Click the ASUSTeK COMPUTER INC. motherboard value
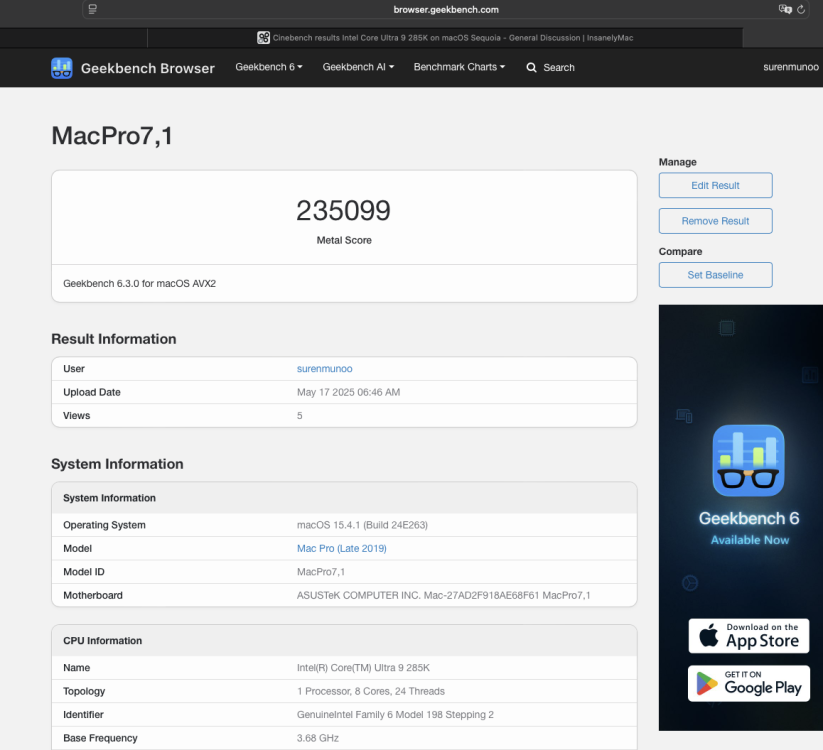 point(444,595)
